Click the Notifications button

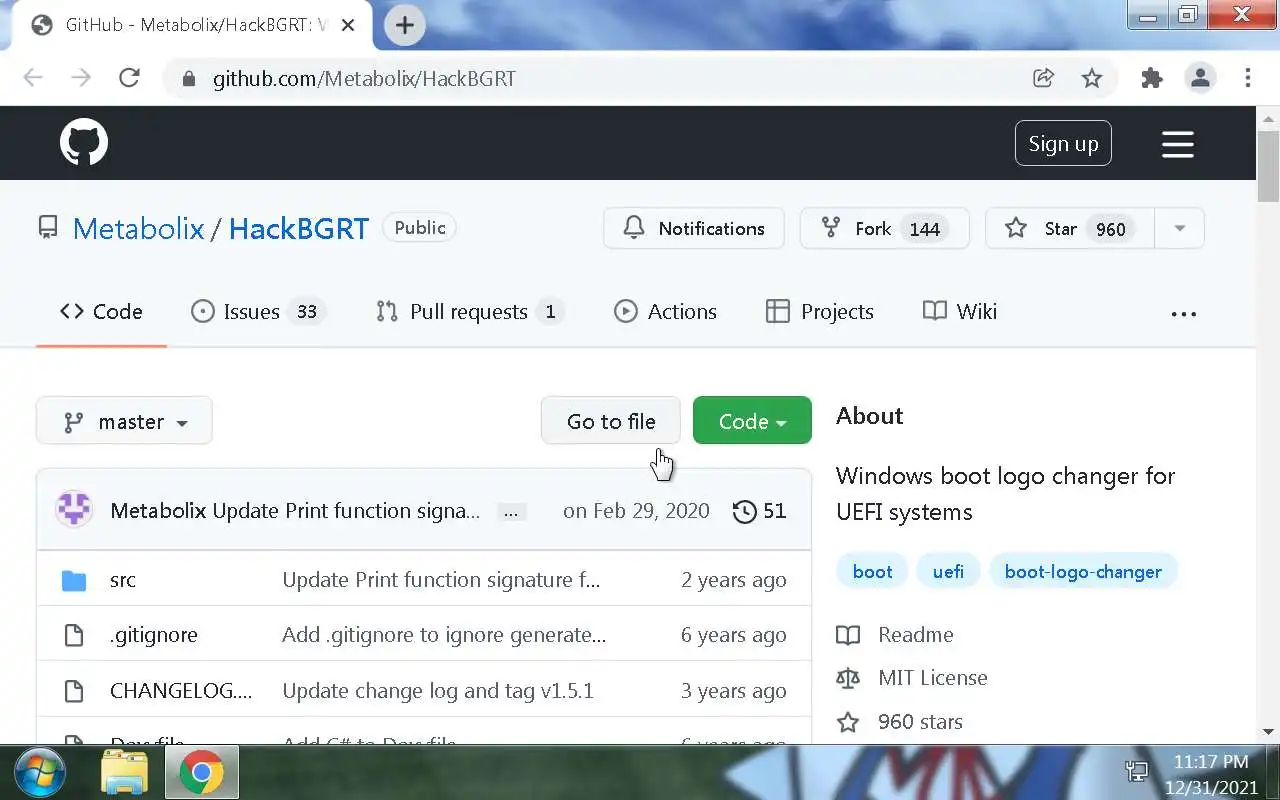click(x=694, y=229)
